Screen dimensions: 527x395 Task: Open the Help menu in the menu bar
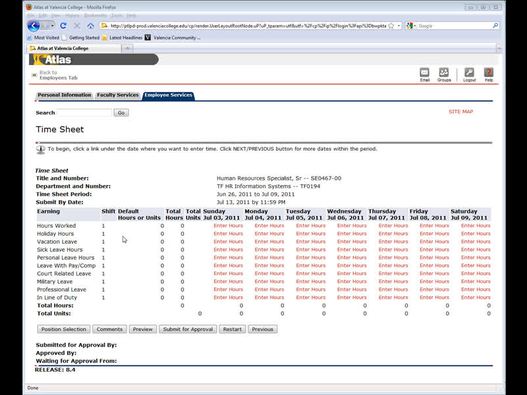point(131,15)
